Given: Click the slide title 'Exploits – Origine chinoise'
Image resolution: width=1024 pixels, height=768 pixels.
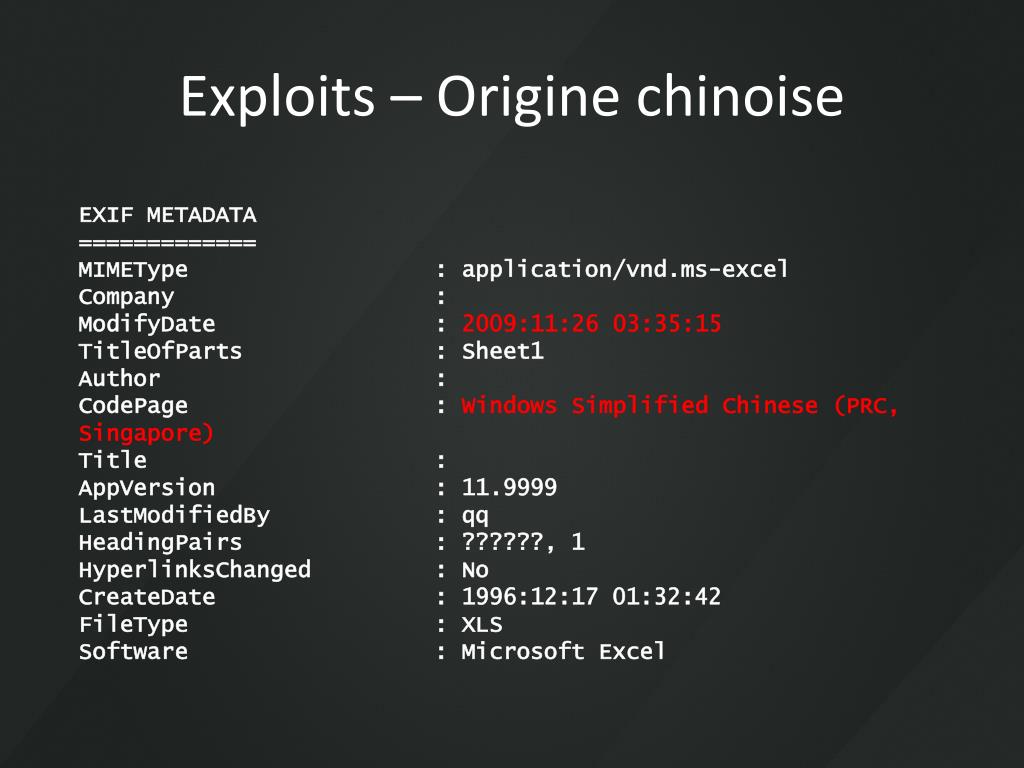Looking at the screenshot, I should point(511,97).
